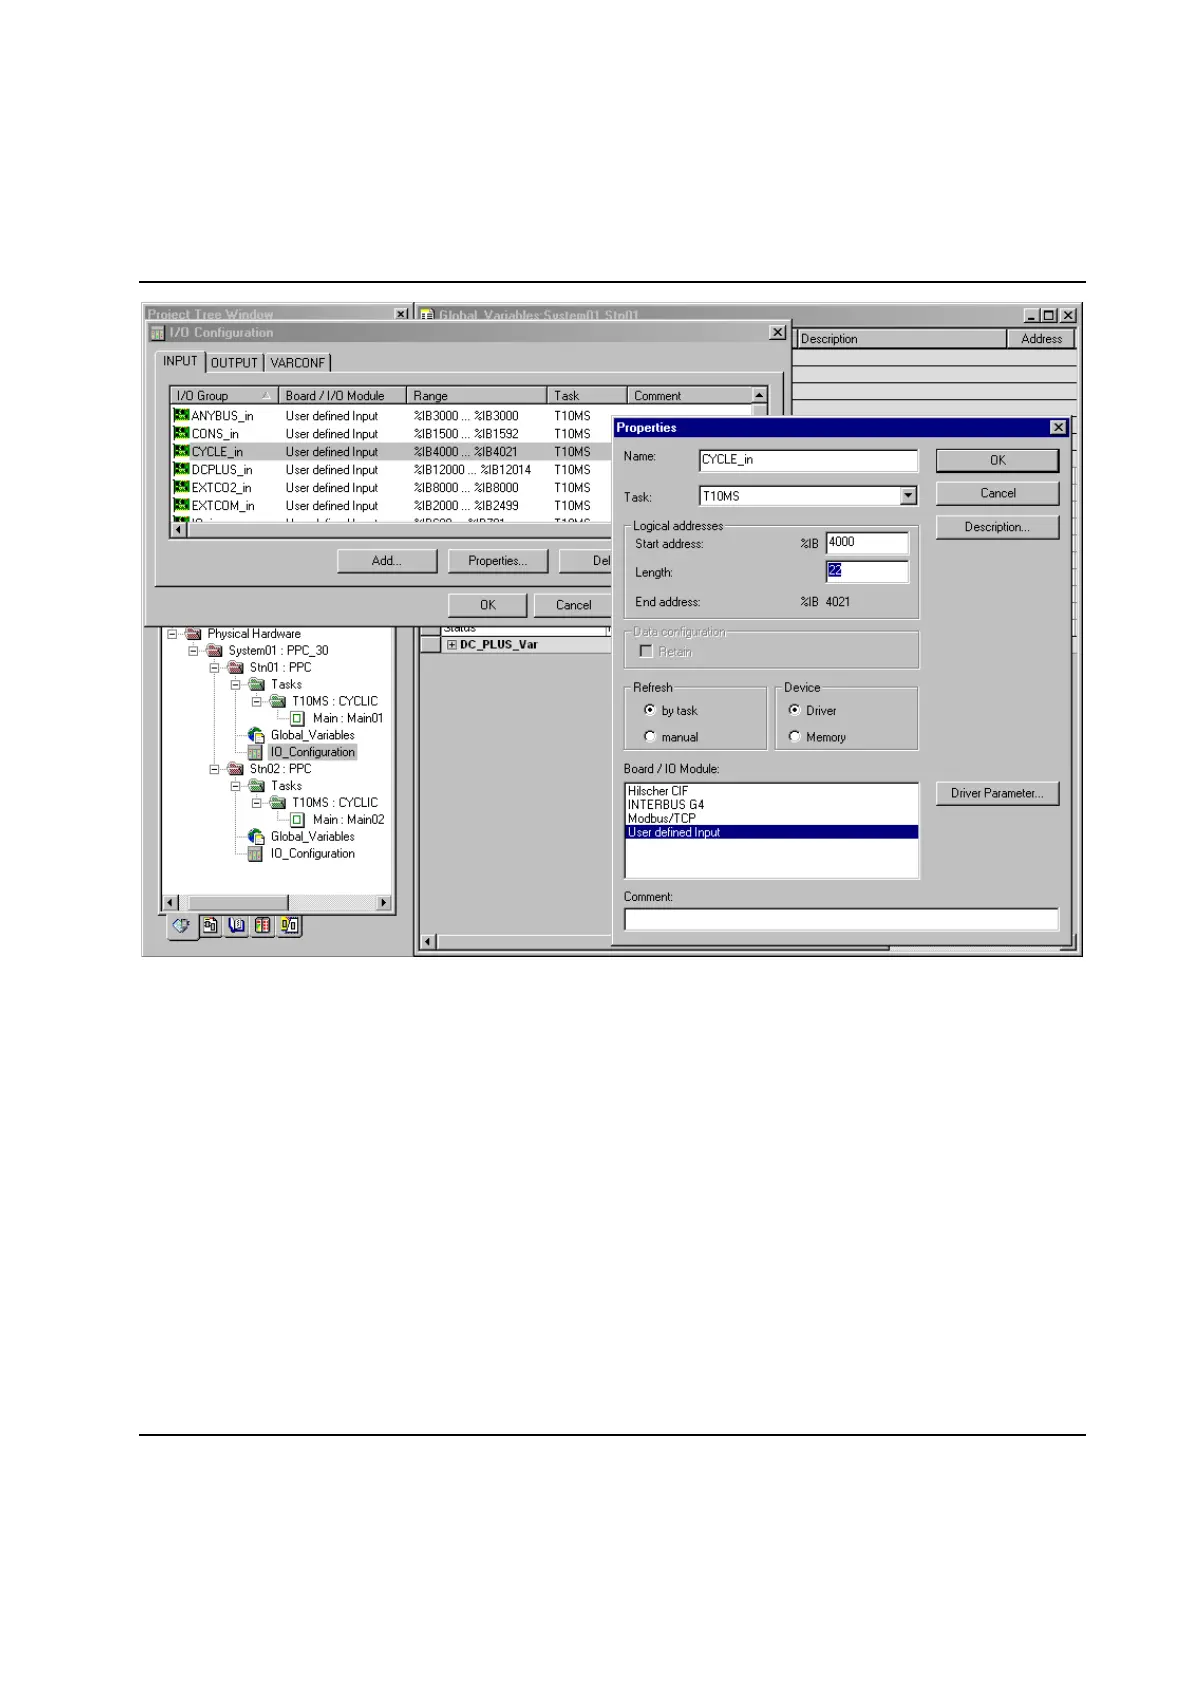This screenshot has height=1683, width=1191.
Task: Click the Comment text field
Action: pos(841,919)
